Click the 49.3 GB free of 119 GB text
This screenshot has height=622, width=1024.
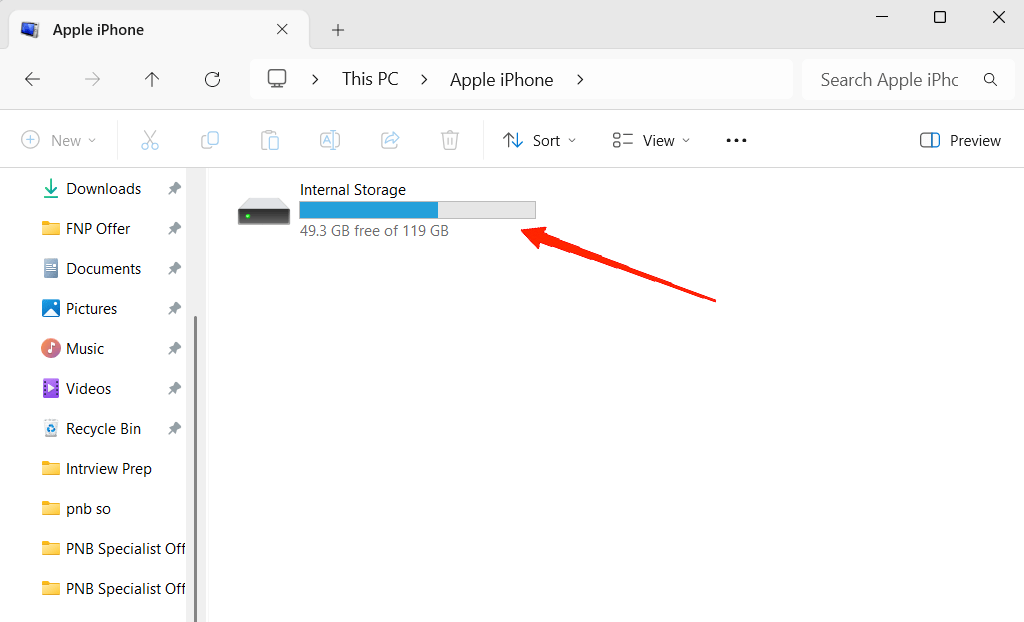pos(374,231)
